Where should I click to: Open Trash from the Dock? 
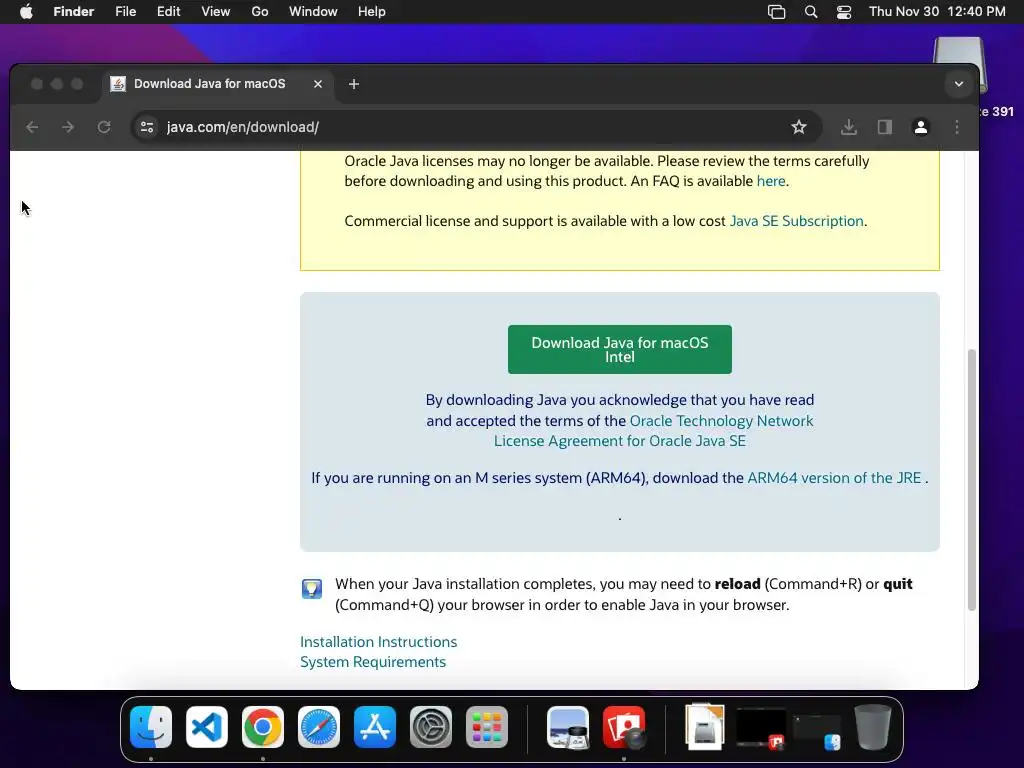point(873,727)
